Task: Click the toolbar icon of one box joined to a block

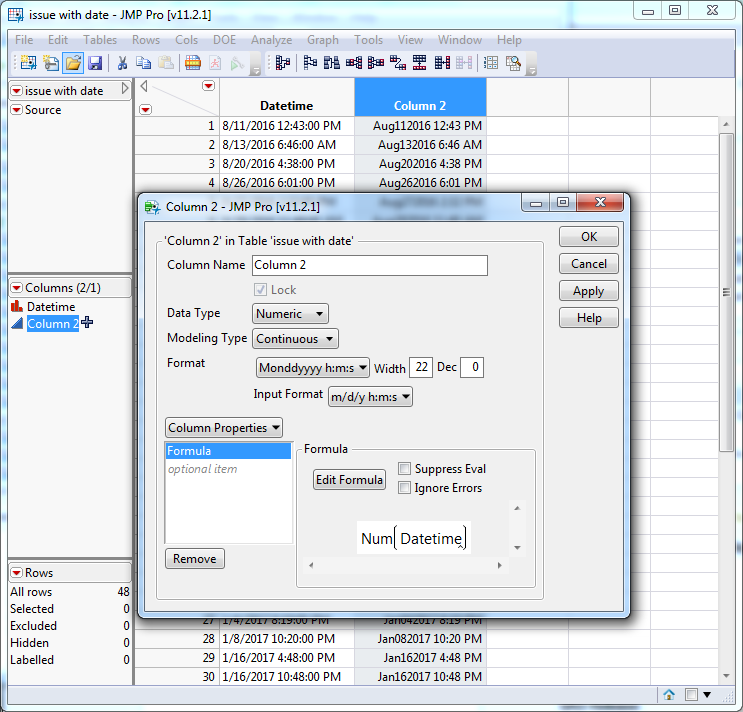Action: coord(376,63)
